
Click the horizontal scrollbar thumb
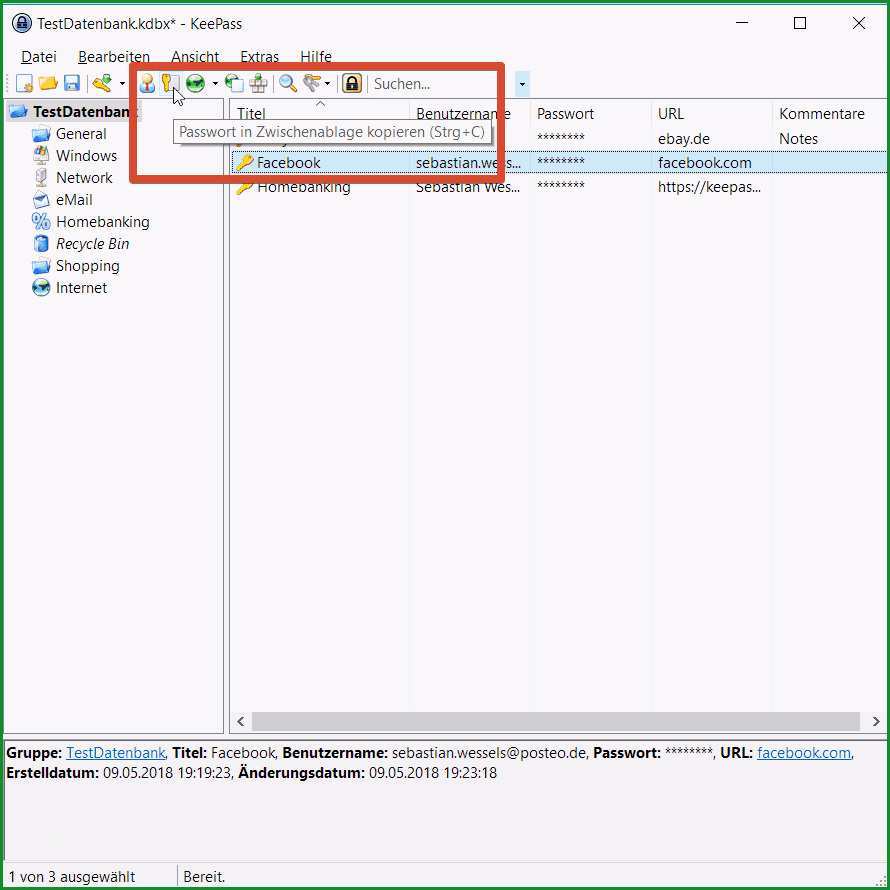(x=556, y=721)
